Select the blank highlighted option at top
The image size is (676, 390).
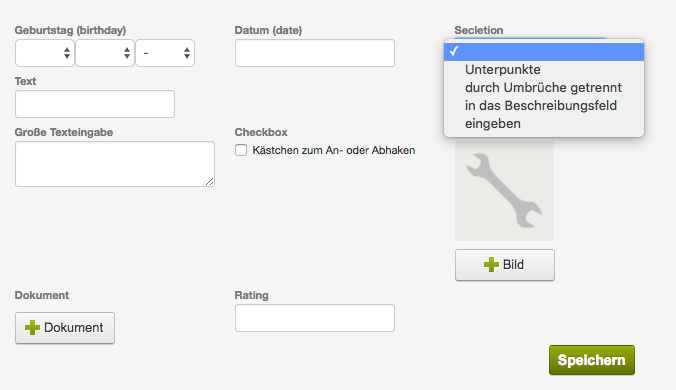tap(544, 51)
